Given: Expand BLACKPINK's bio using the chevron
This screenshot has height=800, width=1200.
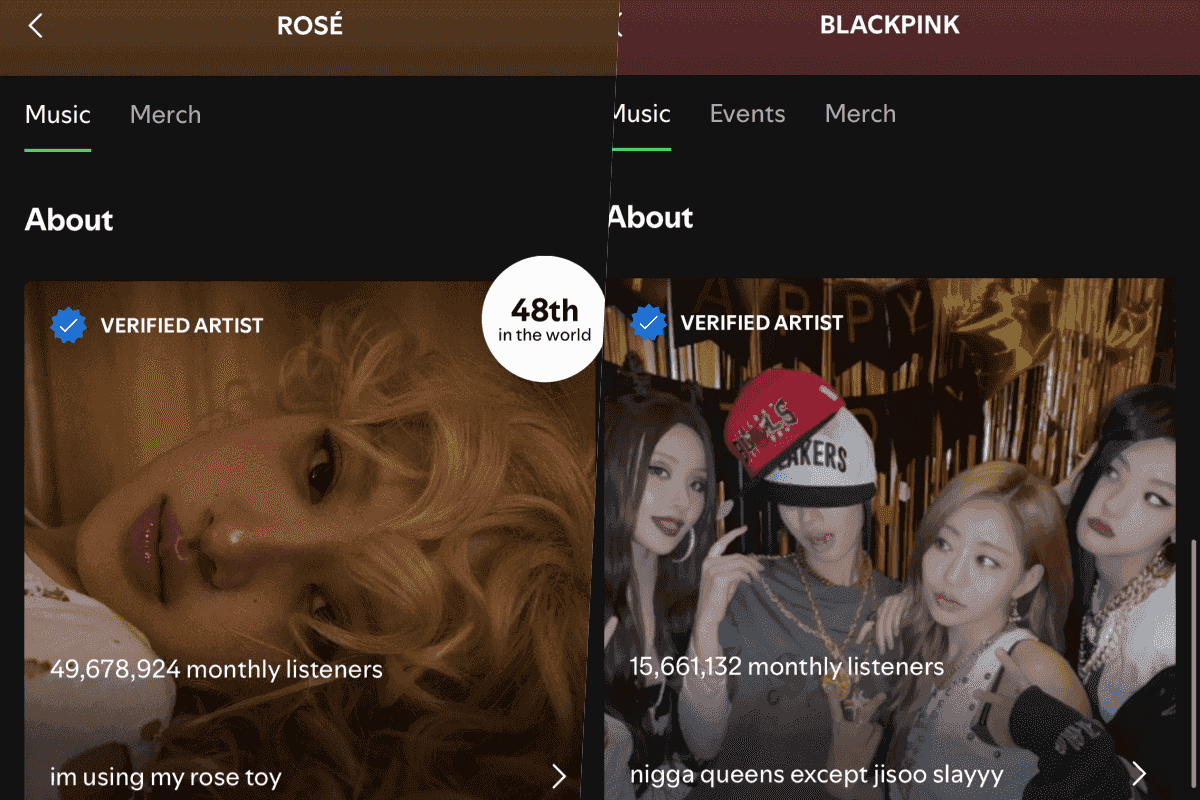Looking at the screenshot, I should click(x=1139, y=773).
